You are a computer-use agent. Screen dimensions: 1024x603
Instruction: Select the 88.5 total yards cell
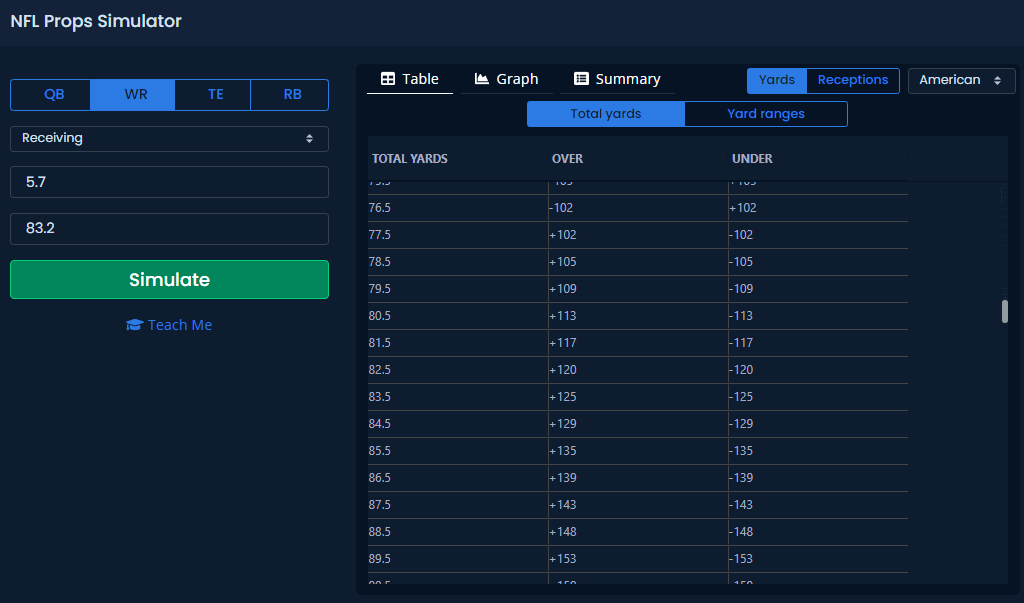[458, 532]
